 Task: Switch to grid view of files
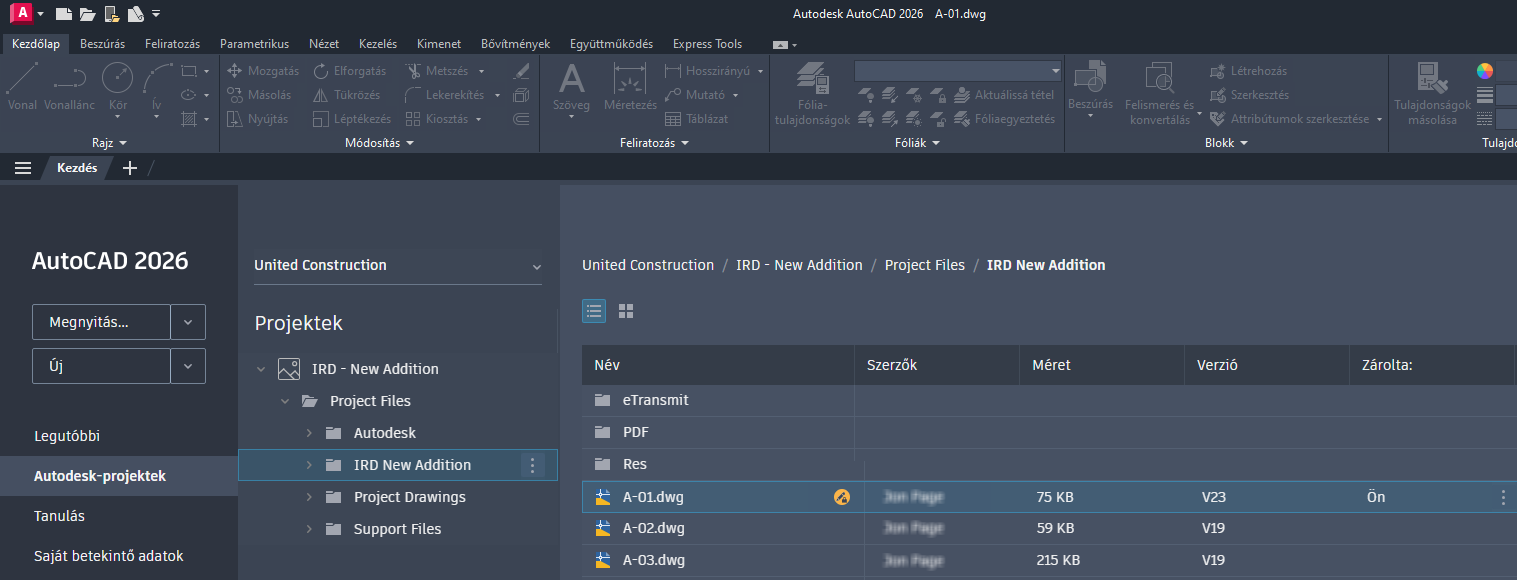(x=626, y=311)
